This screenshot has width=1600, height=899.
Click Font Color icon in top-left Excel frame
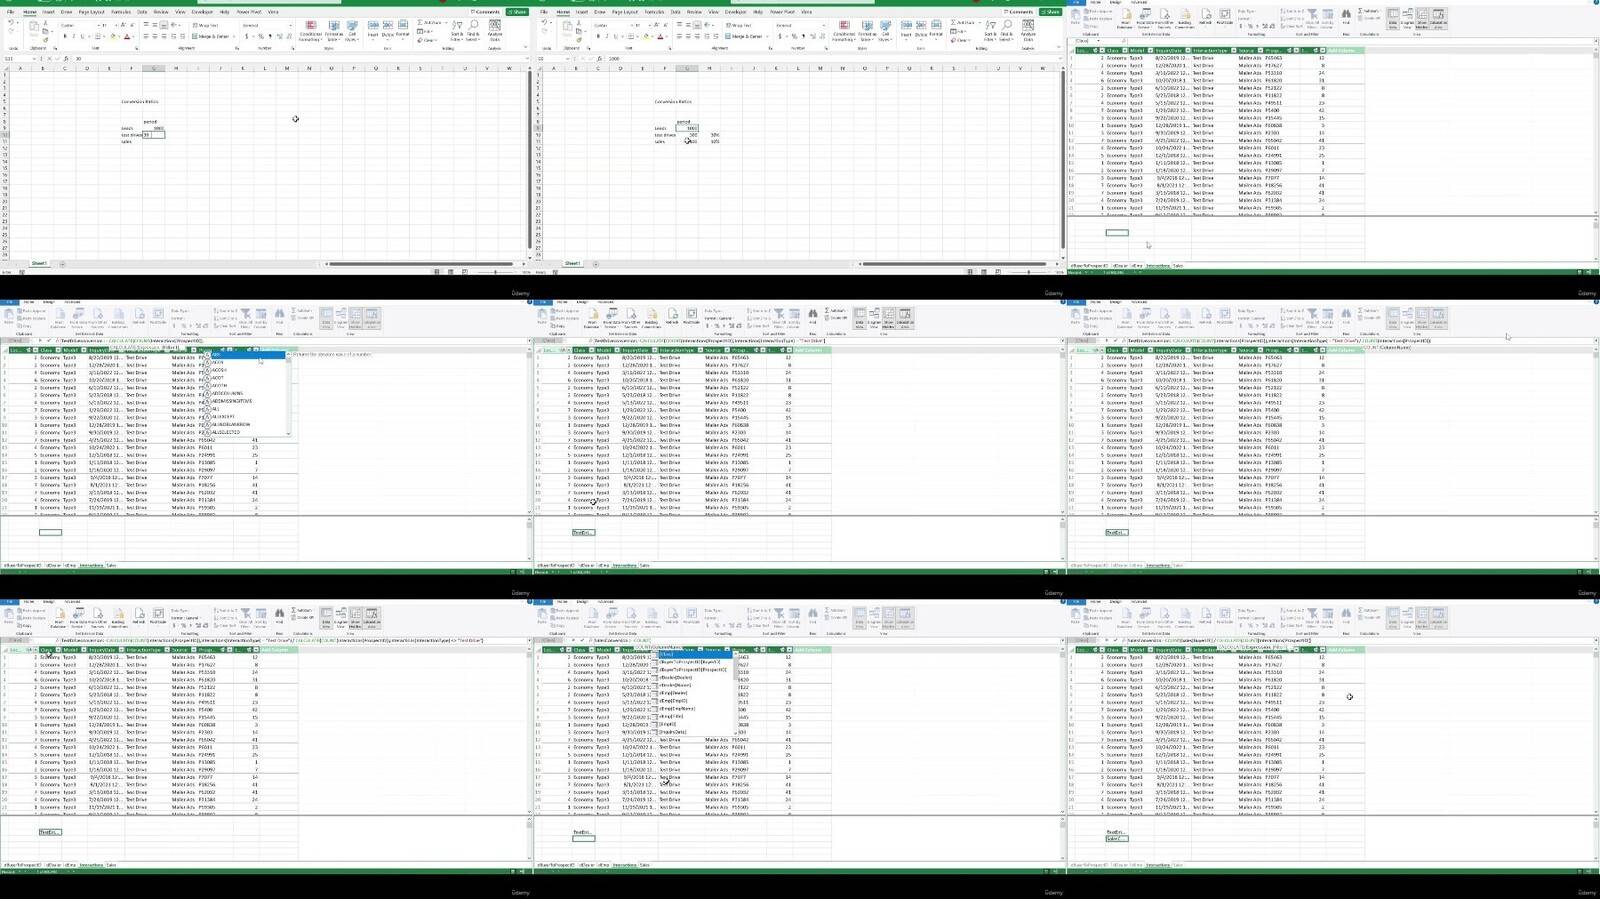(126, 36)
